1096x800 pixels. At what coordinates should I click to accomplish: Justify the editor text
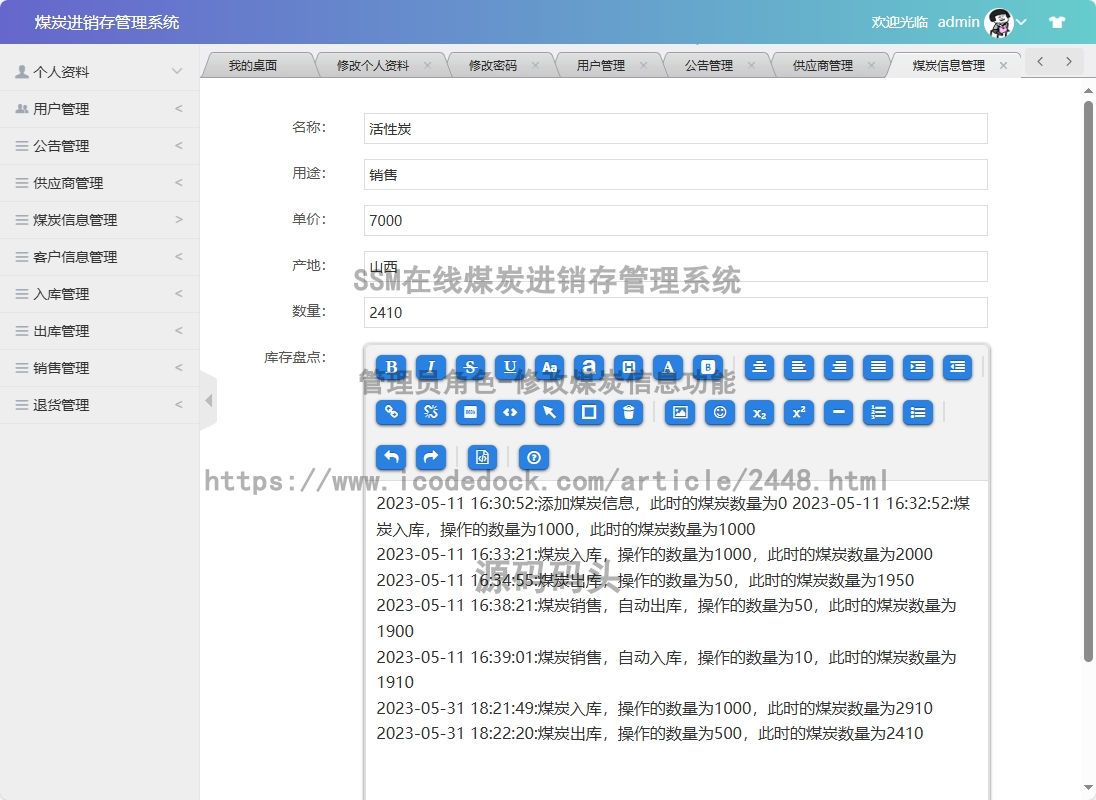pyautogui.click(x=878, y=367)
